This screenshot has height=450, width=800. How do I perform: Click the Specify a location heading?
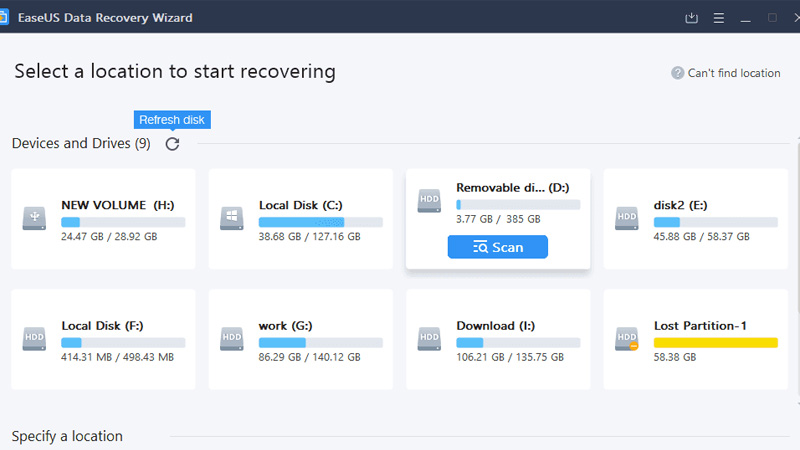pyautogui.click(x=67, y=436)
